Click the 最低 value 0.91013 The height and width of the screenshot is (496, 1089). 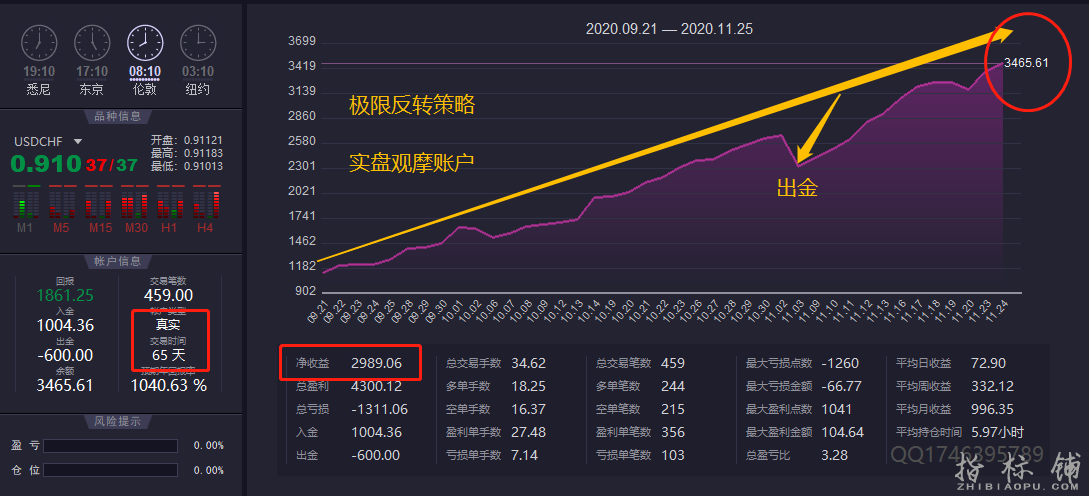[x=203, y=167]
